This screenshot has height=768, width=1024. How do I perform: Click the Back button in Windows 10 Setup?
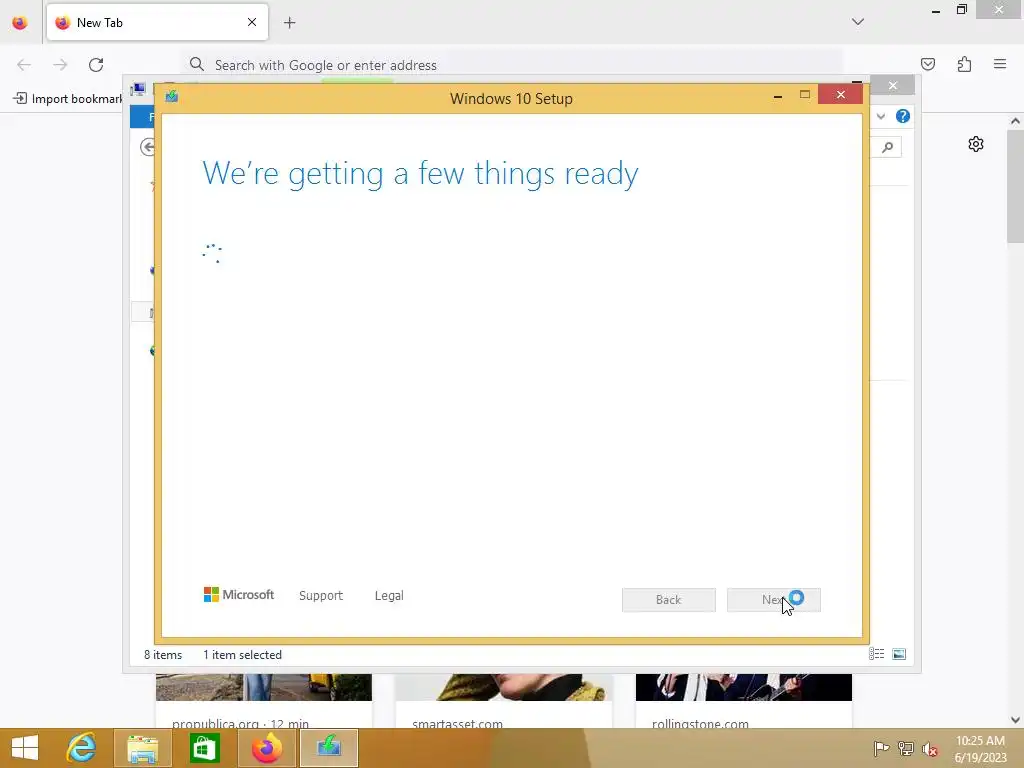(668, 600)
